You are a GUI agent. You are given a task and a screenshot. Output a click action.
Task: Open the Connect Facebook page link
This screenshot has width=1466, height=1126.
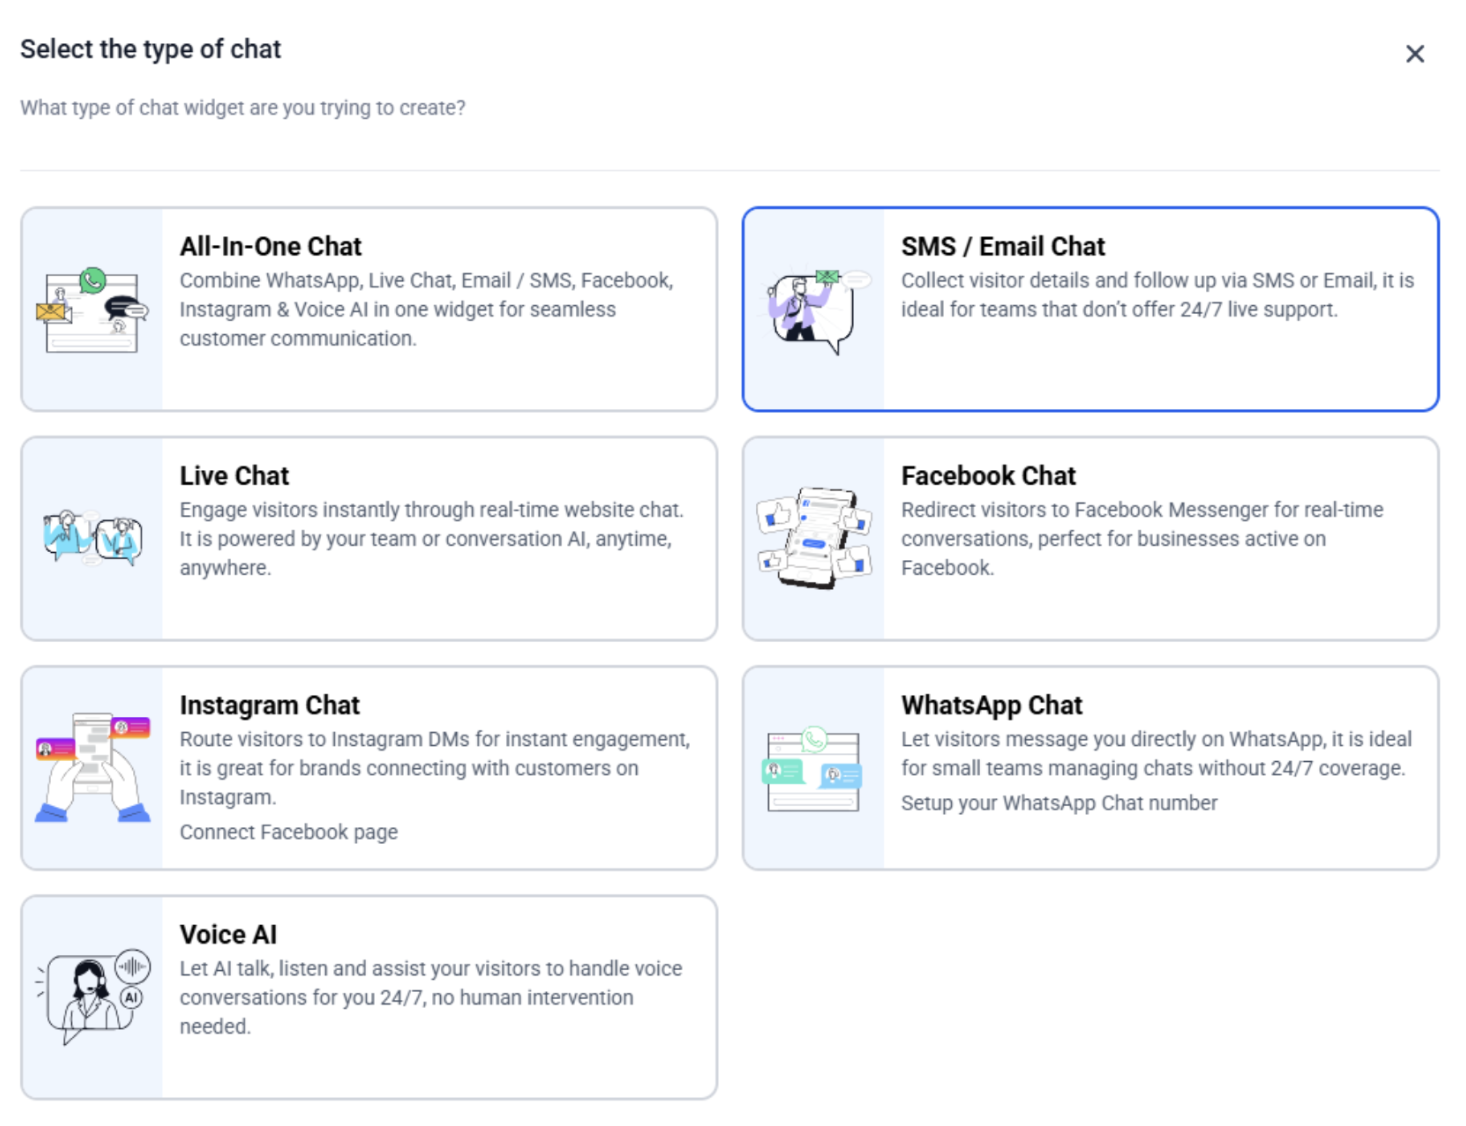click(288, 832)
